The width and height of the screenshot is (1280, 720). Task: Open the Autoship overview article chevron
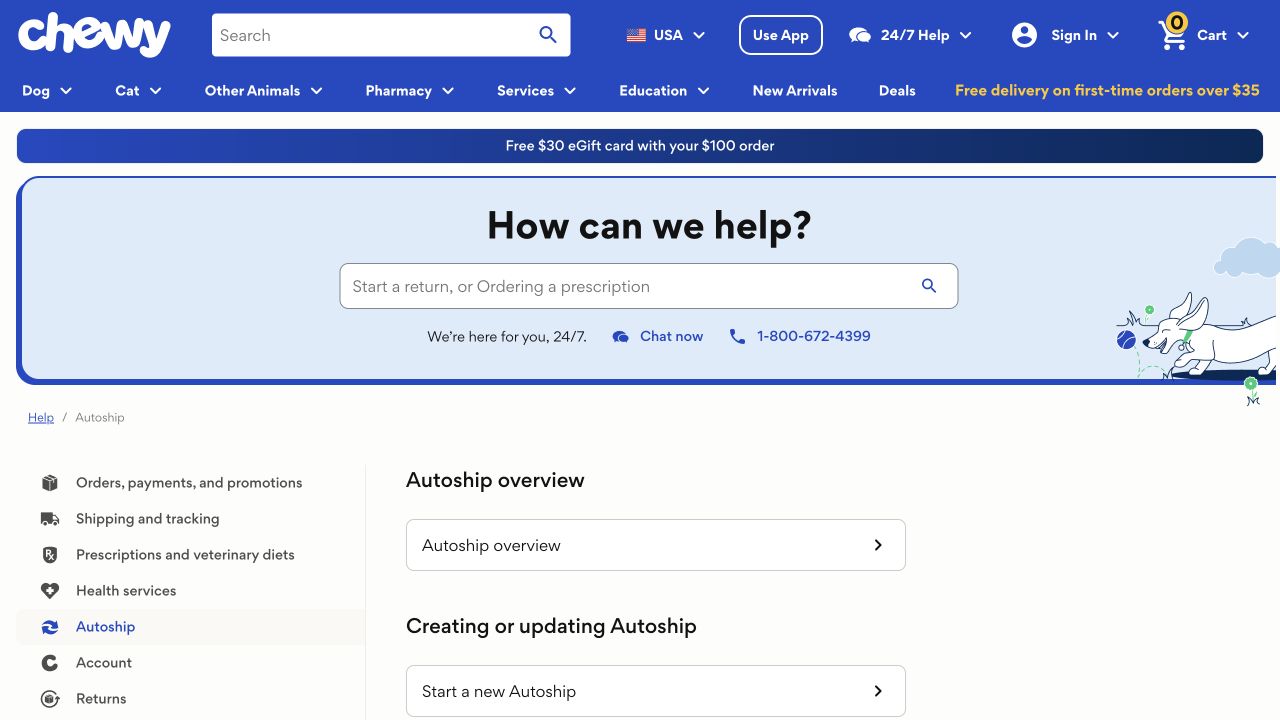click(878, 545)
